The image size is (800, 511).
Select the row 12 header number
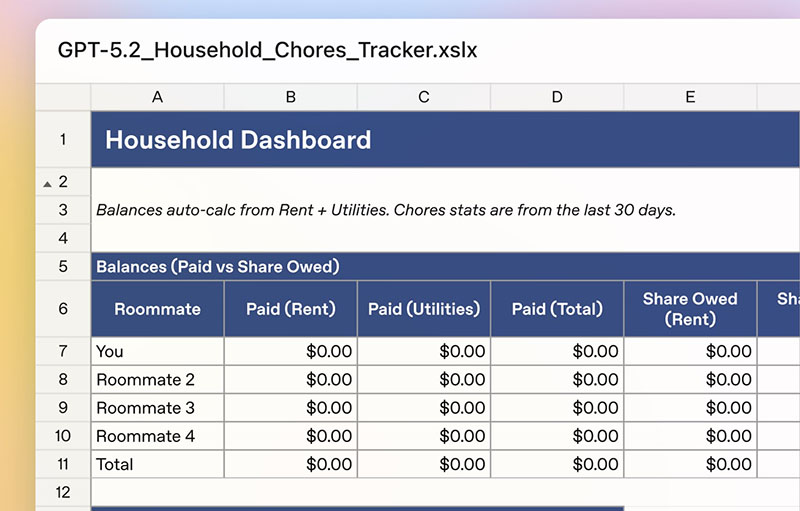point(63,492)
